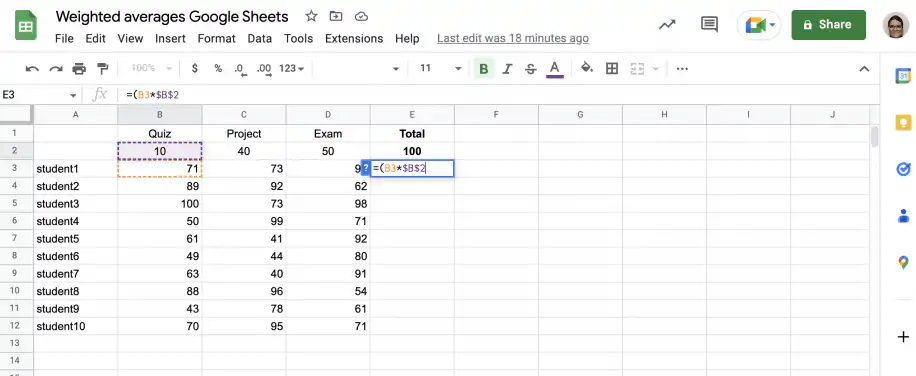Viewport: 916px width, 376px height.
Task: Toggle strikethrough formatting
Action: (530, 69)
